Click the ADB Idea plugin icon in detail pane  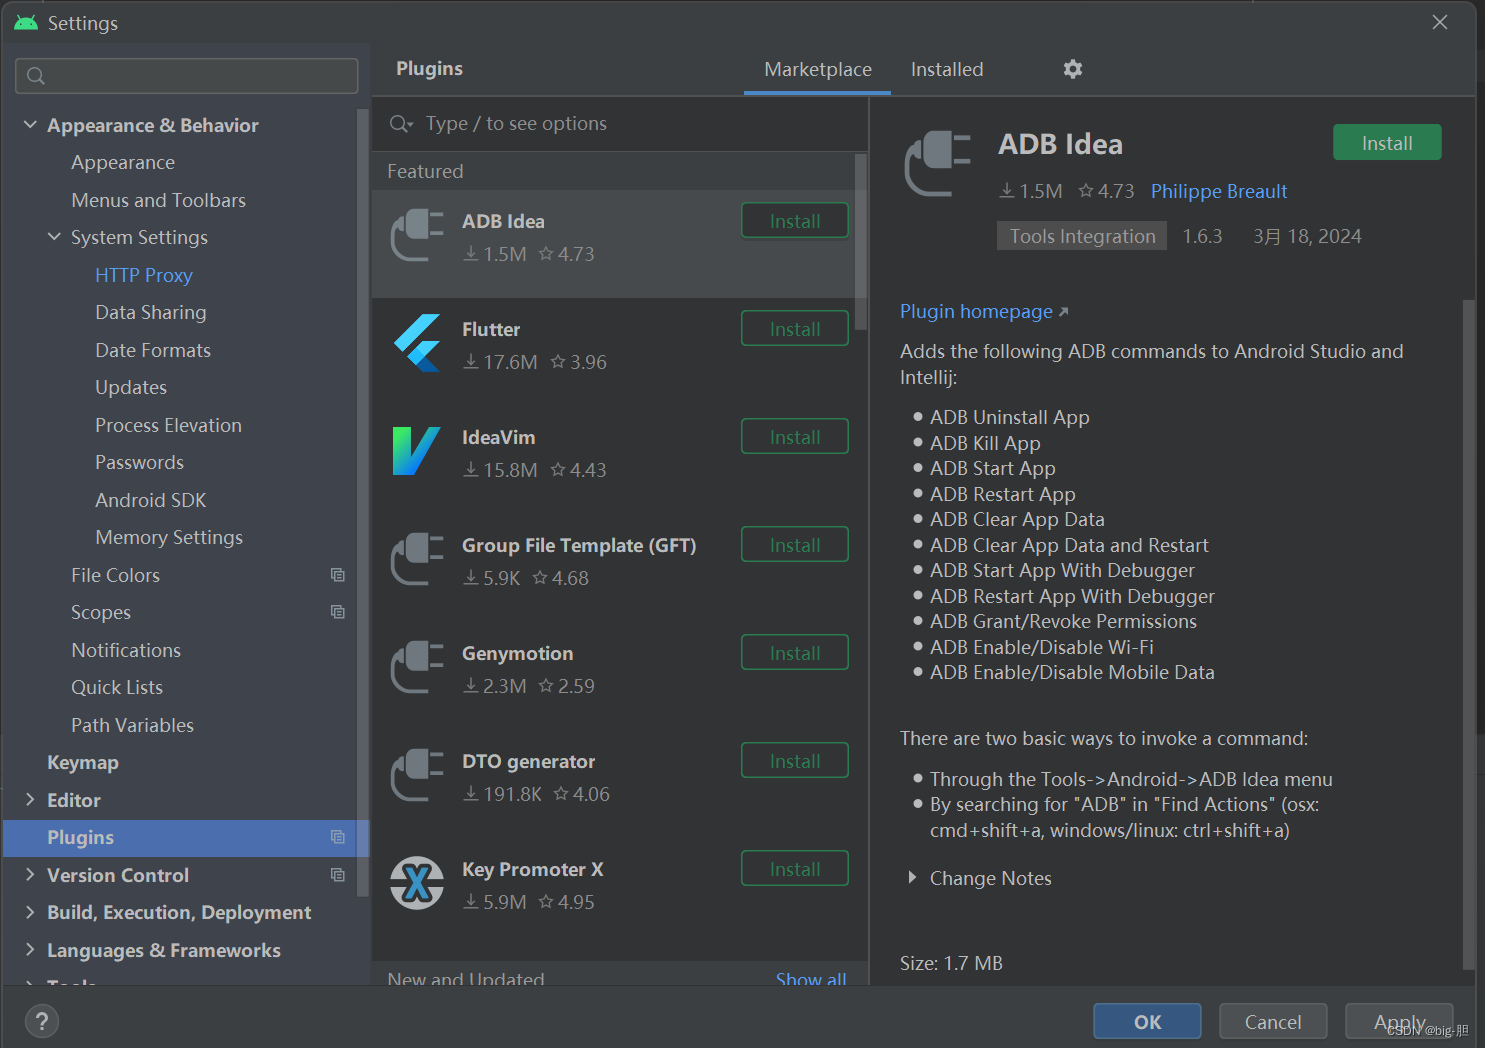point(938,163)
